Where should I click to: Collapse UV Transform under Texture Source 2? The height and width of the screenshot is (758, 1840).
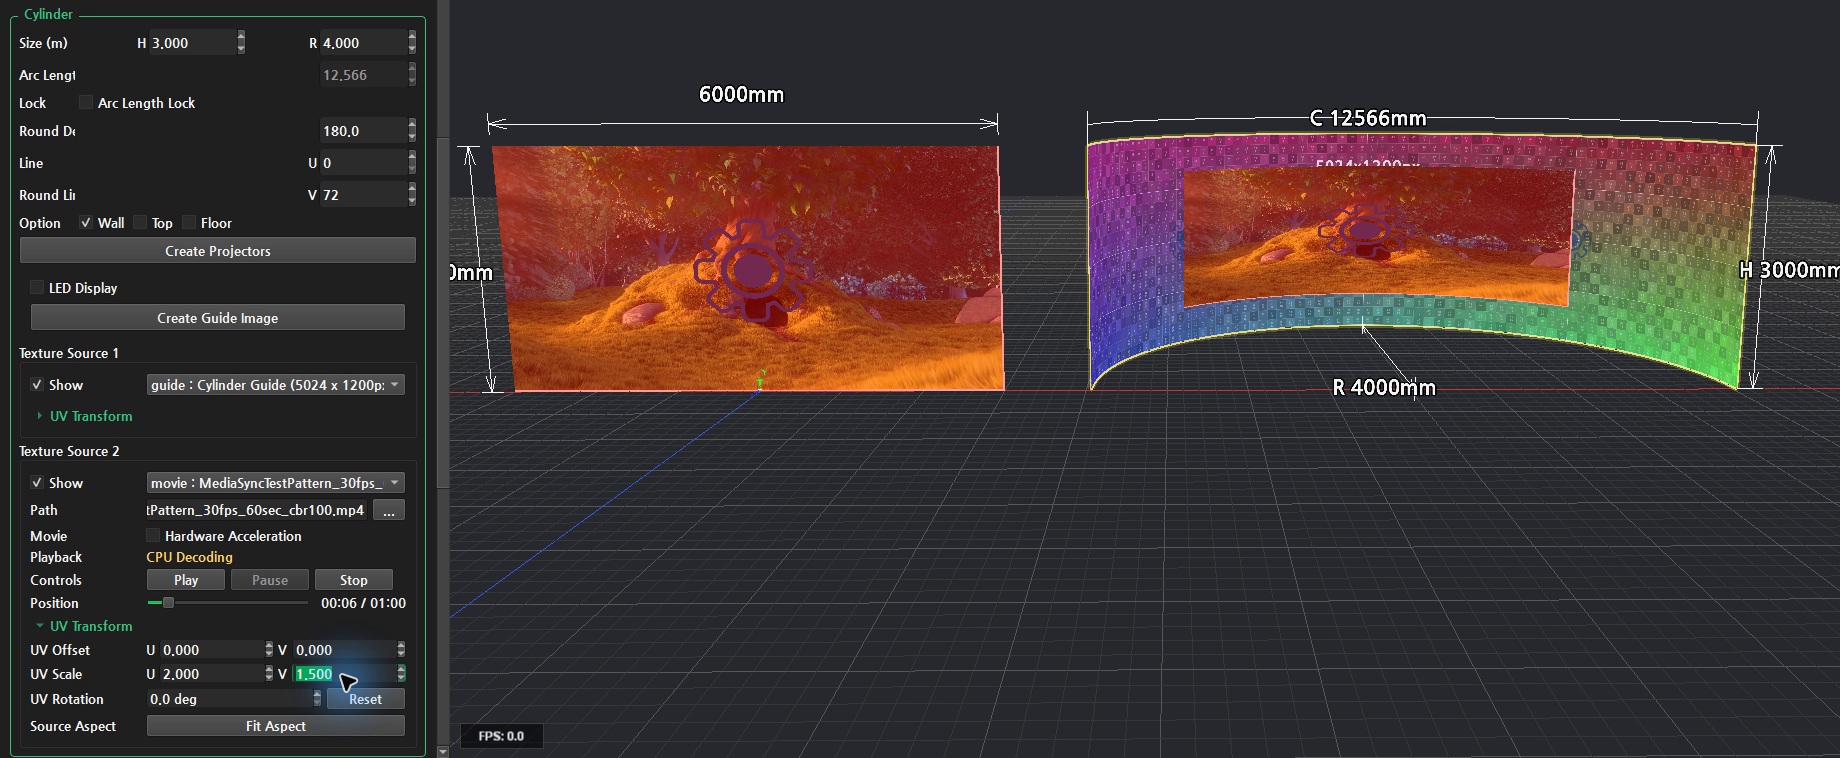pyautogui.click(x=85, y=626)
